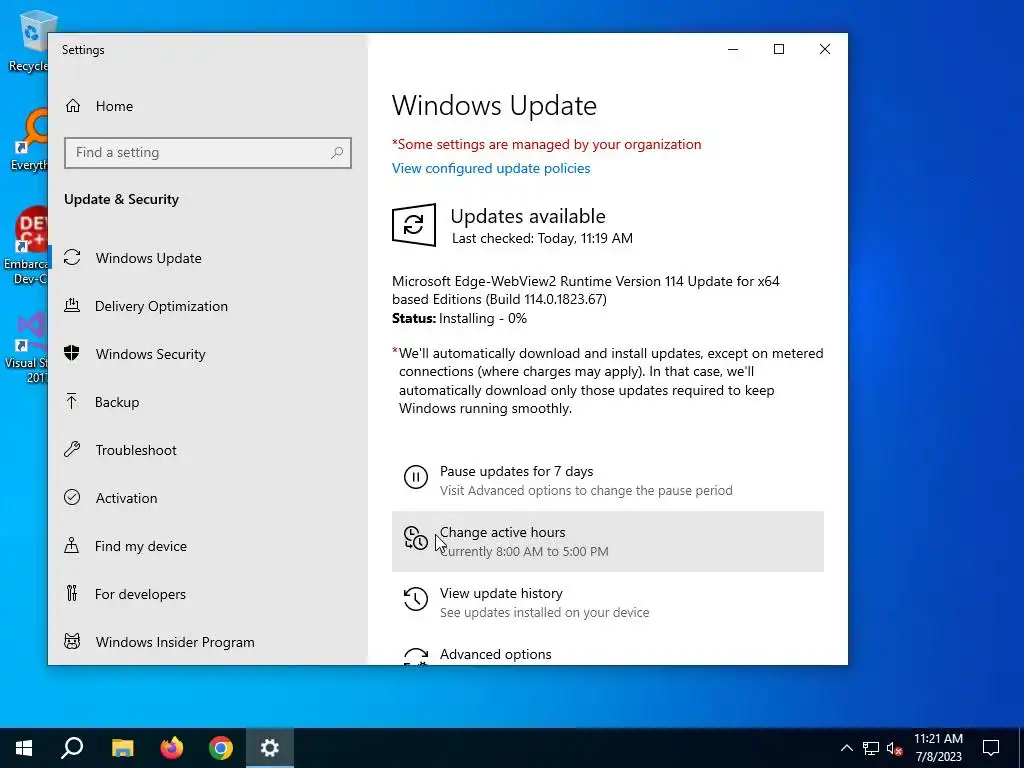Image resolution: width=1024 pixels, height=768 pixels.
Task: Click the Windows Update sync icon in sidebar
Action: [x=72, y=258]
